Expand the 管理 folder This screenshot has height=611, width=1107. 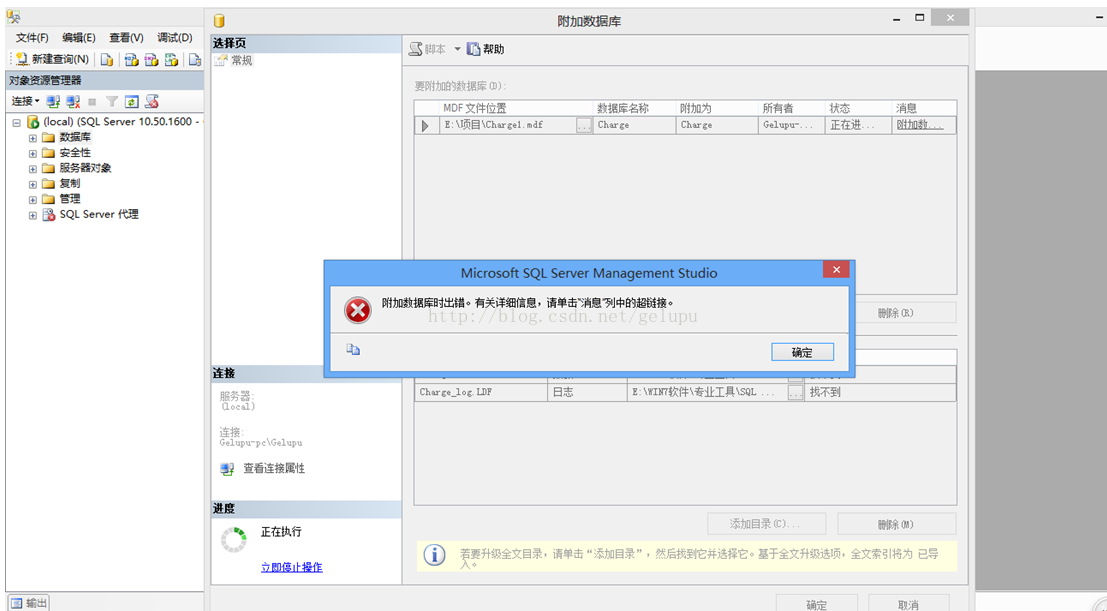(32, 200)
